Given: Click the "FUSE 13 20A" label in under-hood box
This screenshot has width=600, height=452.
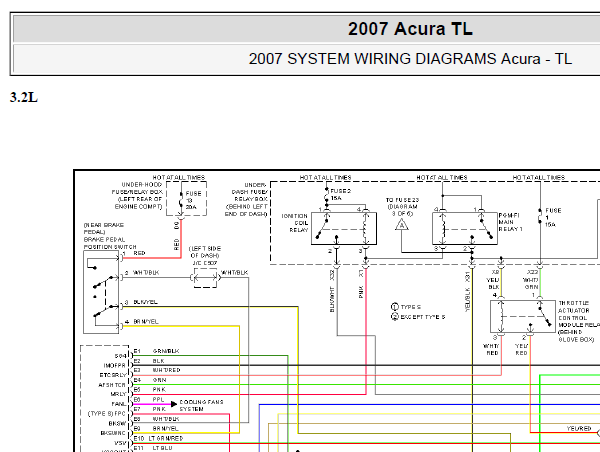Looking at the screenshot, I should pyautogui.click(x=193, y=200).
